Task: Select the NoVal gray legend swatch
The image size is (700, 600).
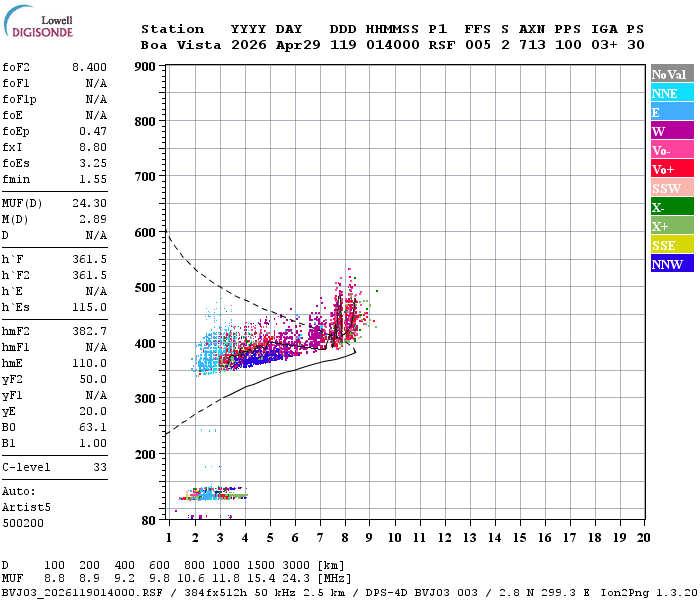Action: [672, 74]
